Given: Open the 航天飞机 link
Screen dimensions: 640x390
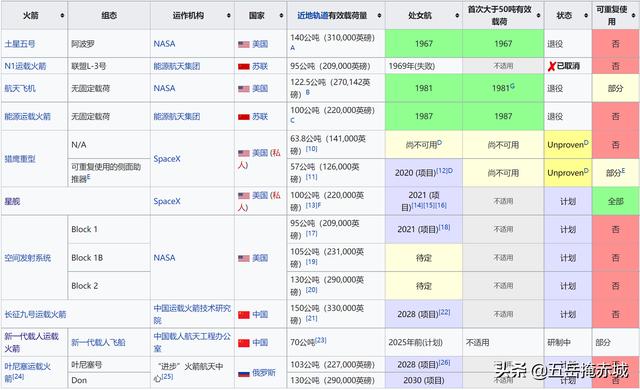Looking at the screenshot, I should (x=20, y=88).
